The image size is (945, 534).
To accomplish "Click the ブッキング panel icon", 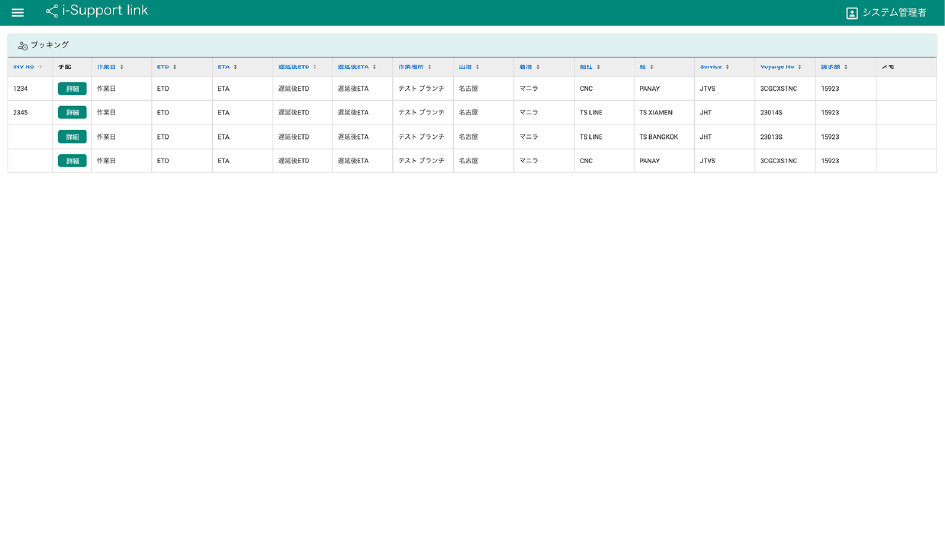I will point(23,45).
